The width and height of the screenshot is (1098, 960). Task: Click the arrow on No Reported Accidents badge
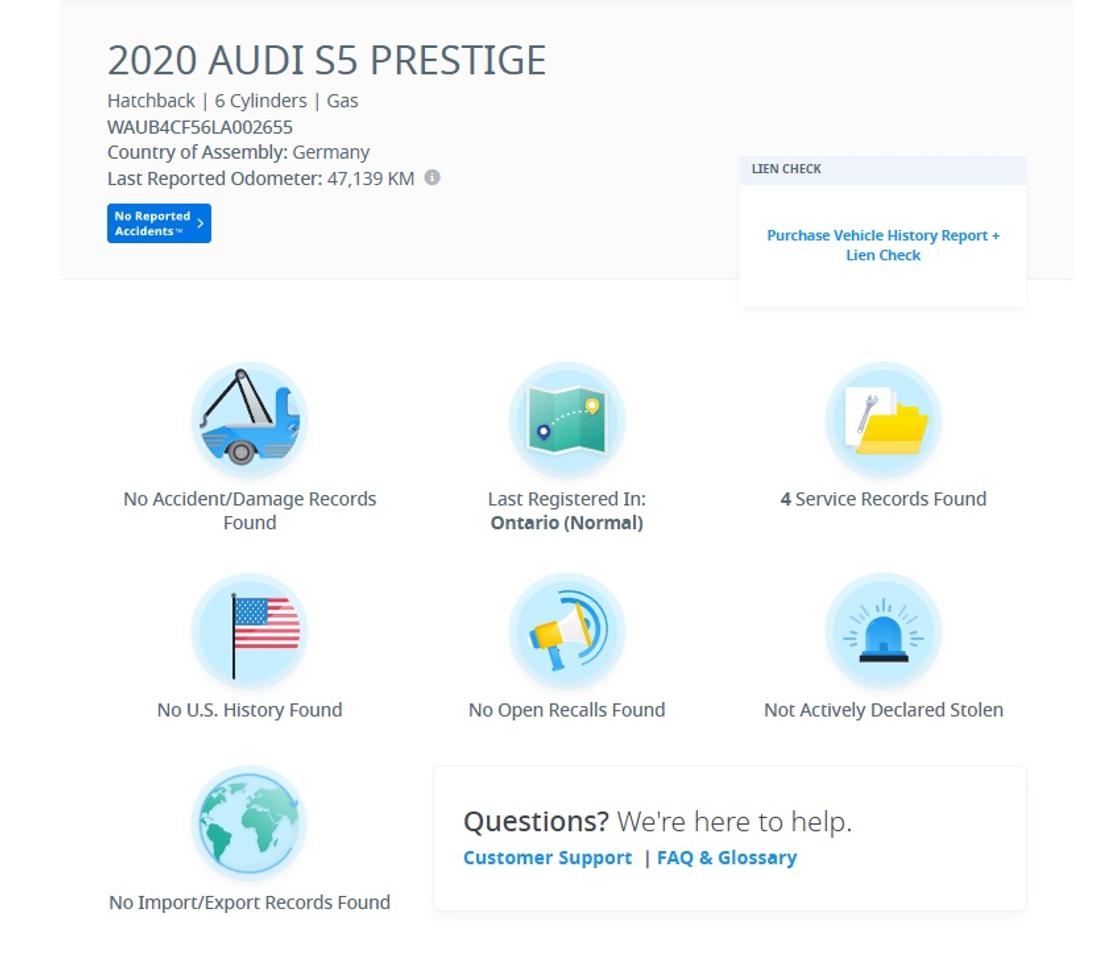[x=200, y=223]
